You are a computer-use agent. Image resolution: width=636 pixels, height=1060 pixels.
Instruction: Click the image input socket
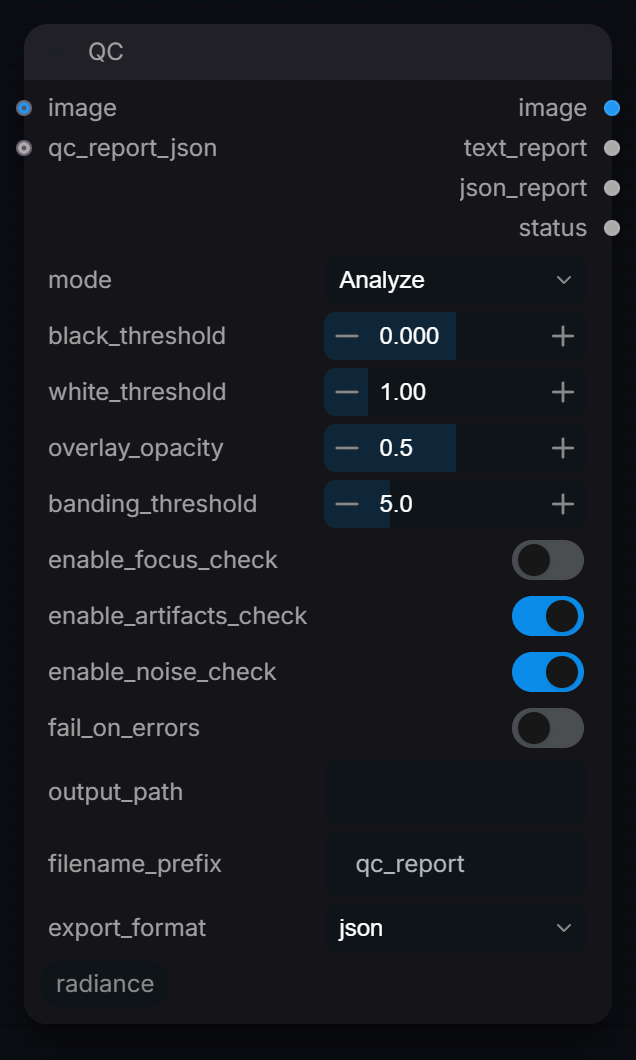point(24,108)
